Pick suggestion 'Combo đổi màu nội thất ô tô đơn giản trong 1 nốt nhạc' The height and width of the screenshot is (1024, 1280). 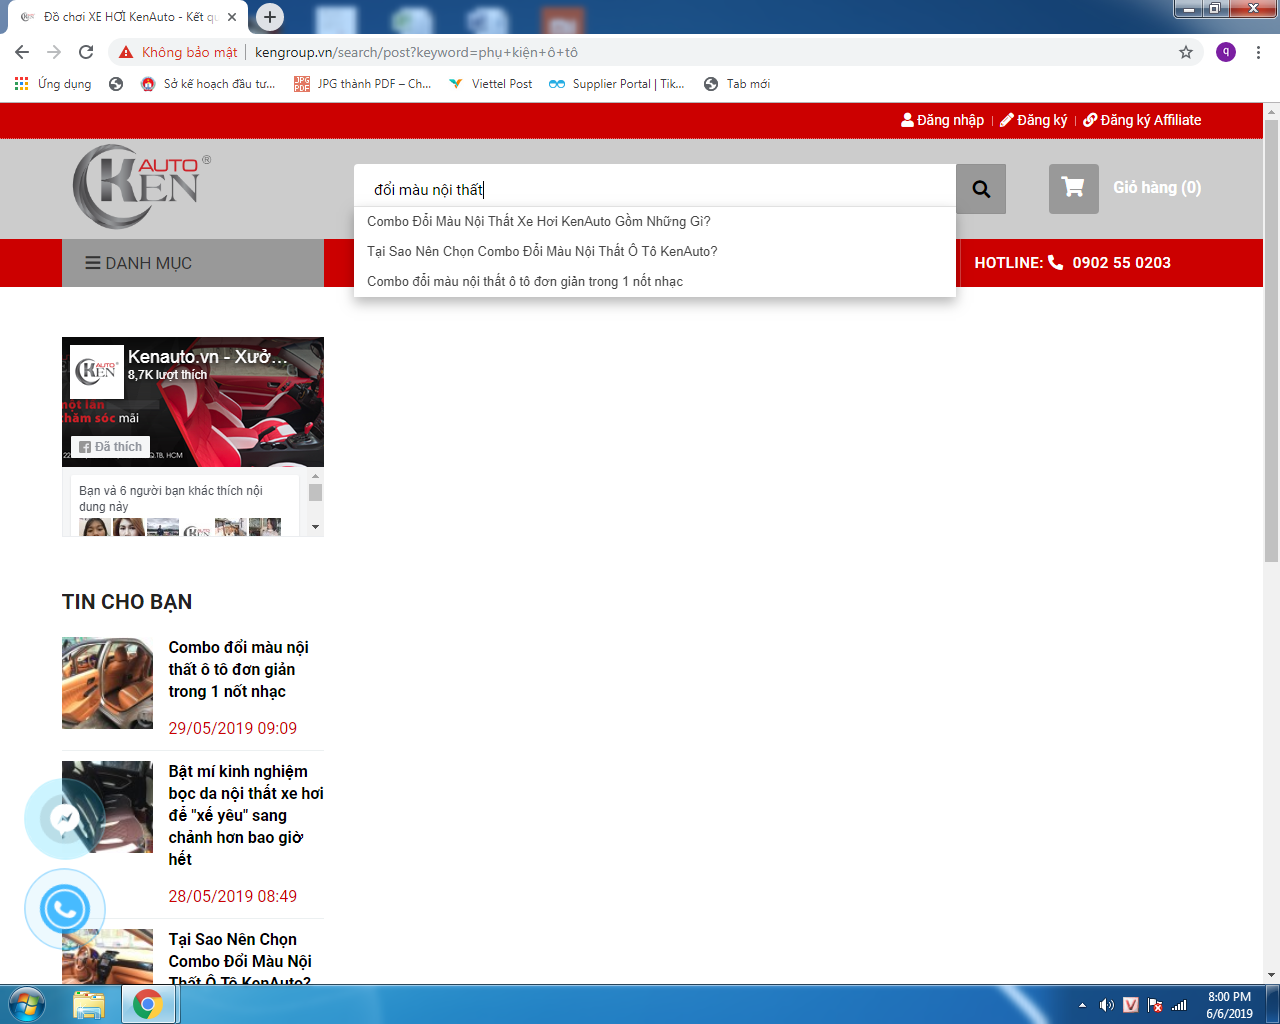click(x=524, y=281)
